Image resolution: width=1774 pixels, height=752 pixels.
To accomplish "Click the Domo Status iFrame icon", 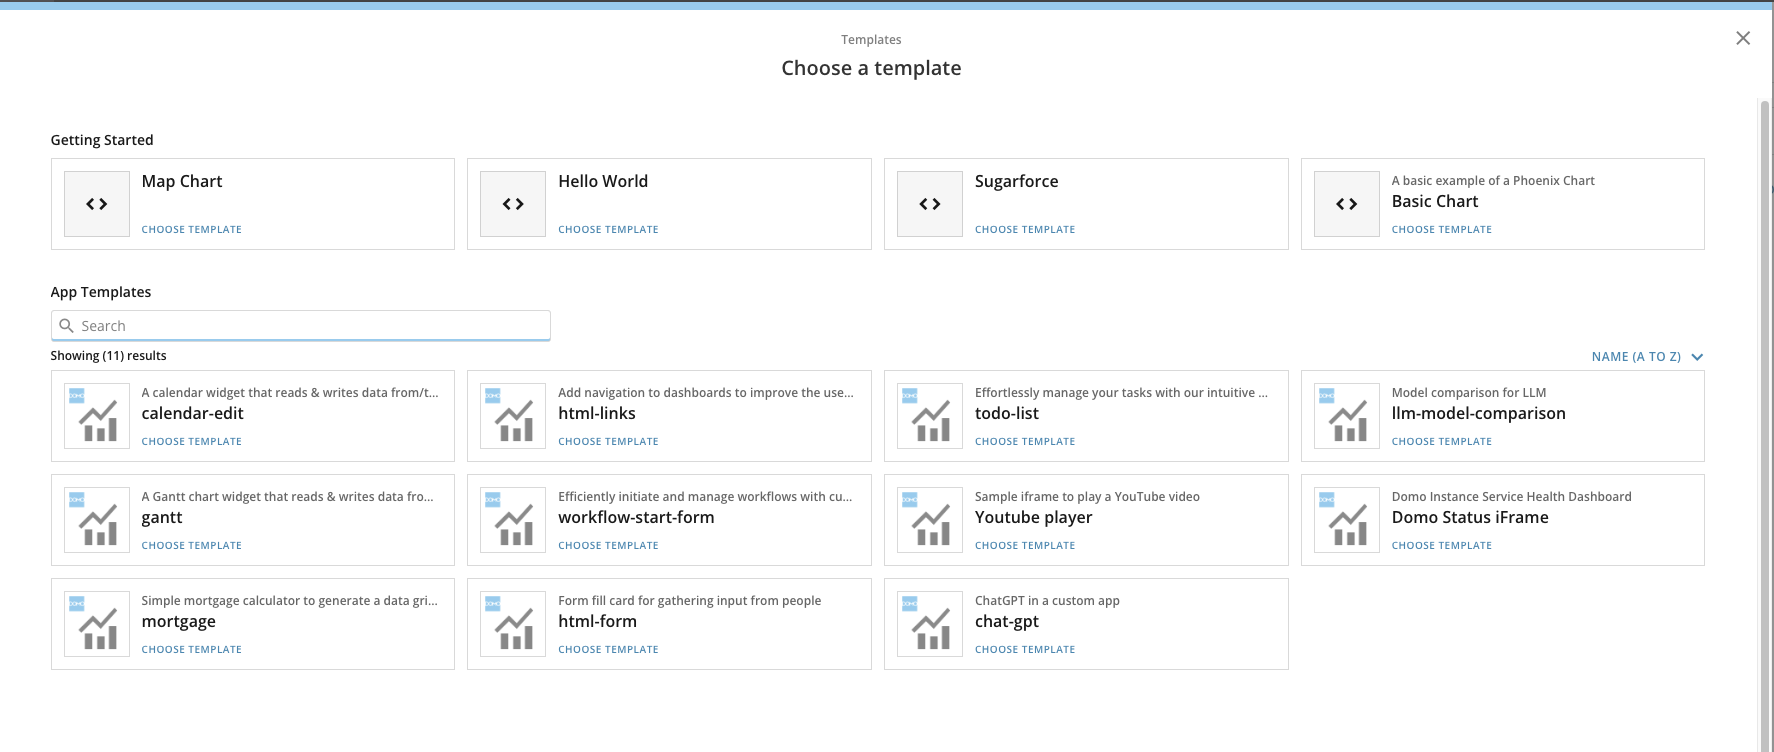I will click(x=1347, y=520).
